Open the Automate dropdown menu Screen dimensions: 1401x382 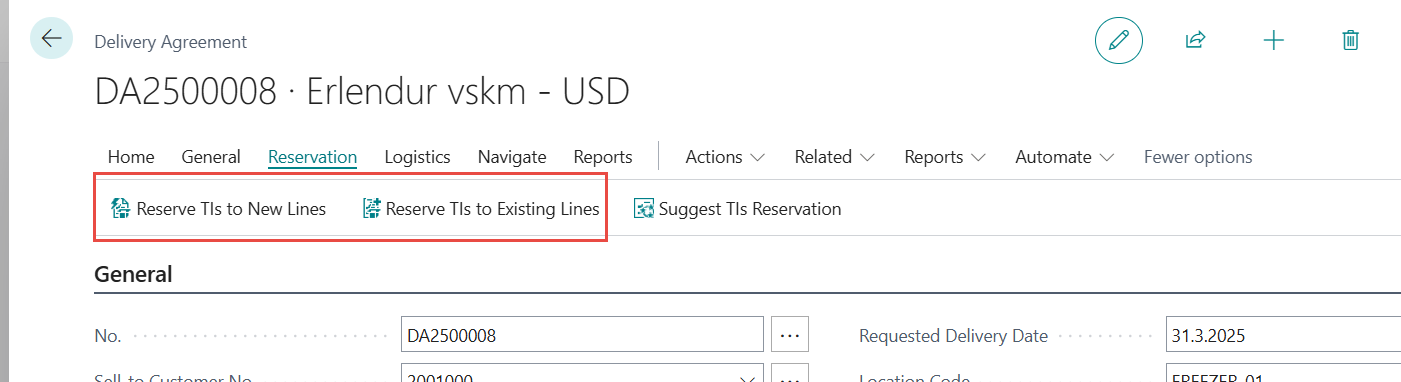tap(1065, 157)
